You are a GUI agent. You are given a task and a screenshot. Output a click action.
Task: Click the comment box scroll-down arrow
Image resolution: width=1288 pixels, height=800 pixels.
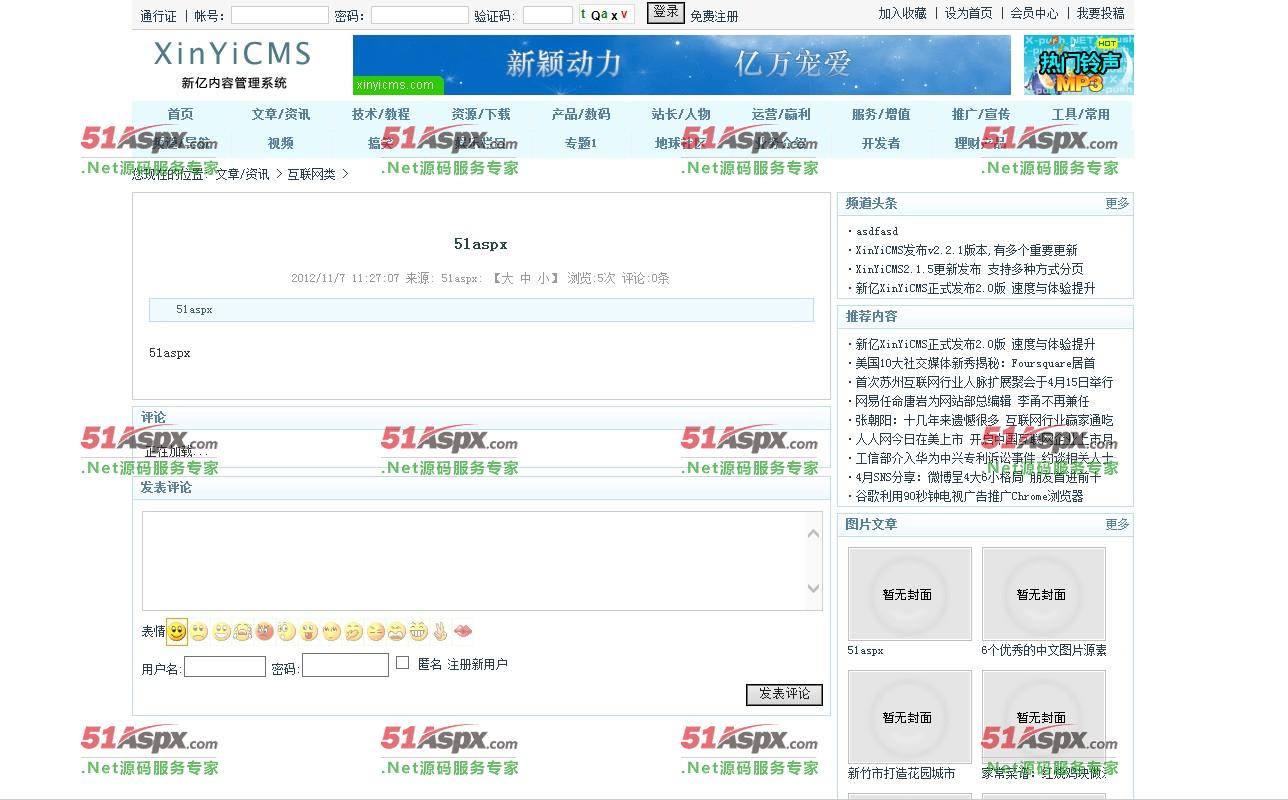[x=813, y=588]
